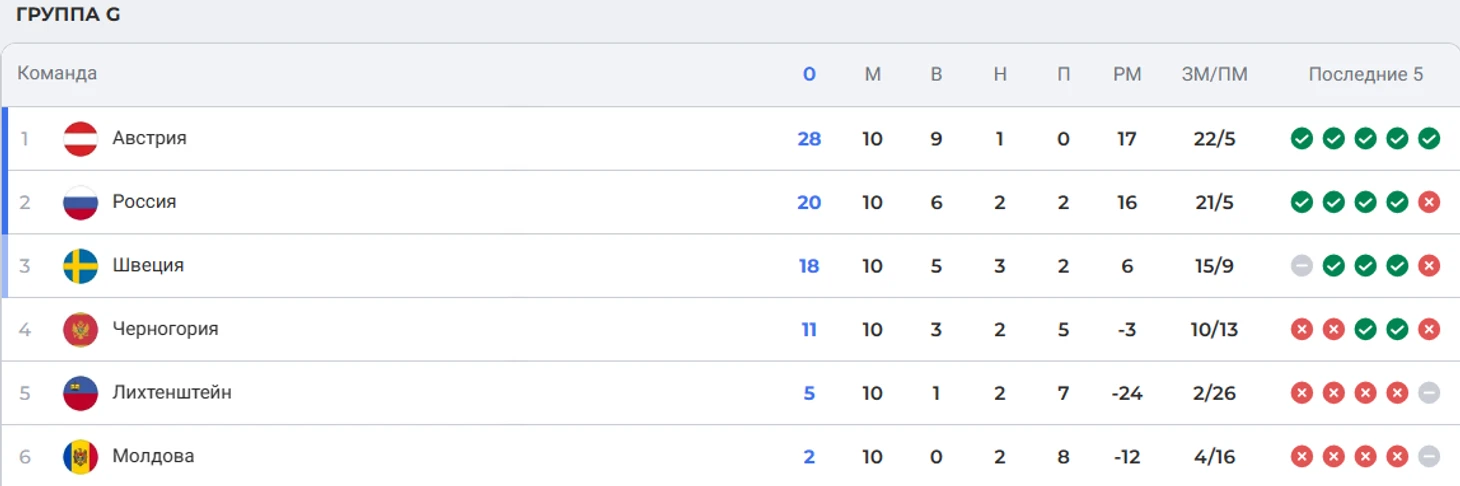Click the Moldova flag icon
Image resolution: width=1460 pixels, height=486 pixels.
coord(80,457)
